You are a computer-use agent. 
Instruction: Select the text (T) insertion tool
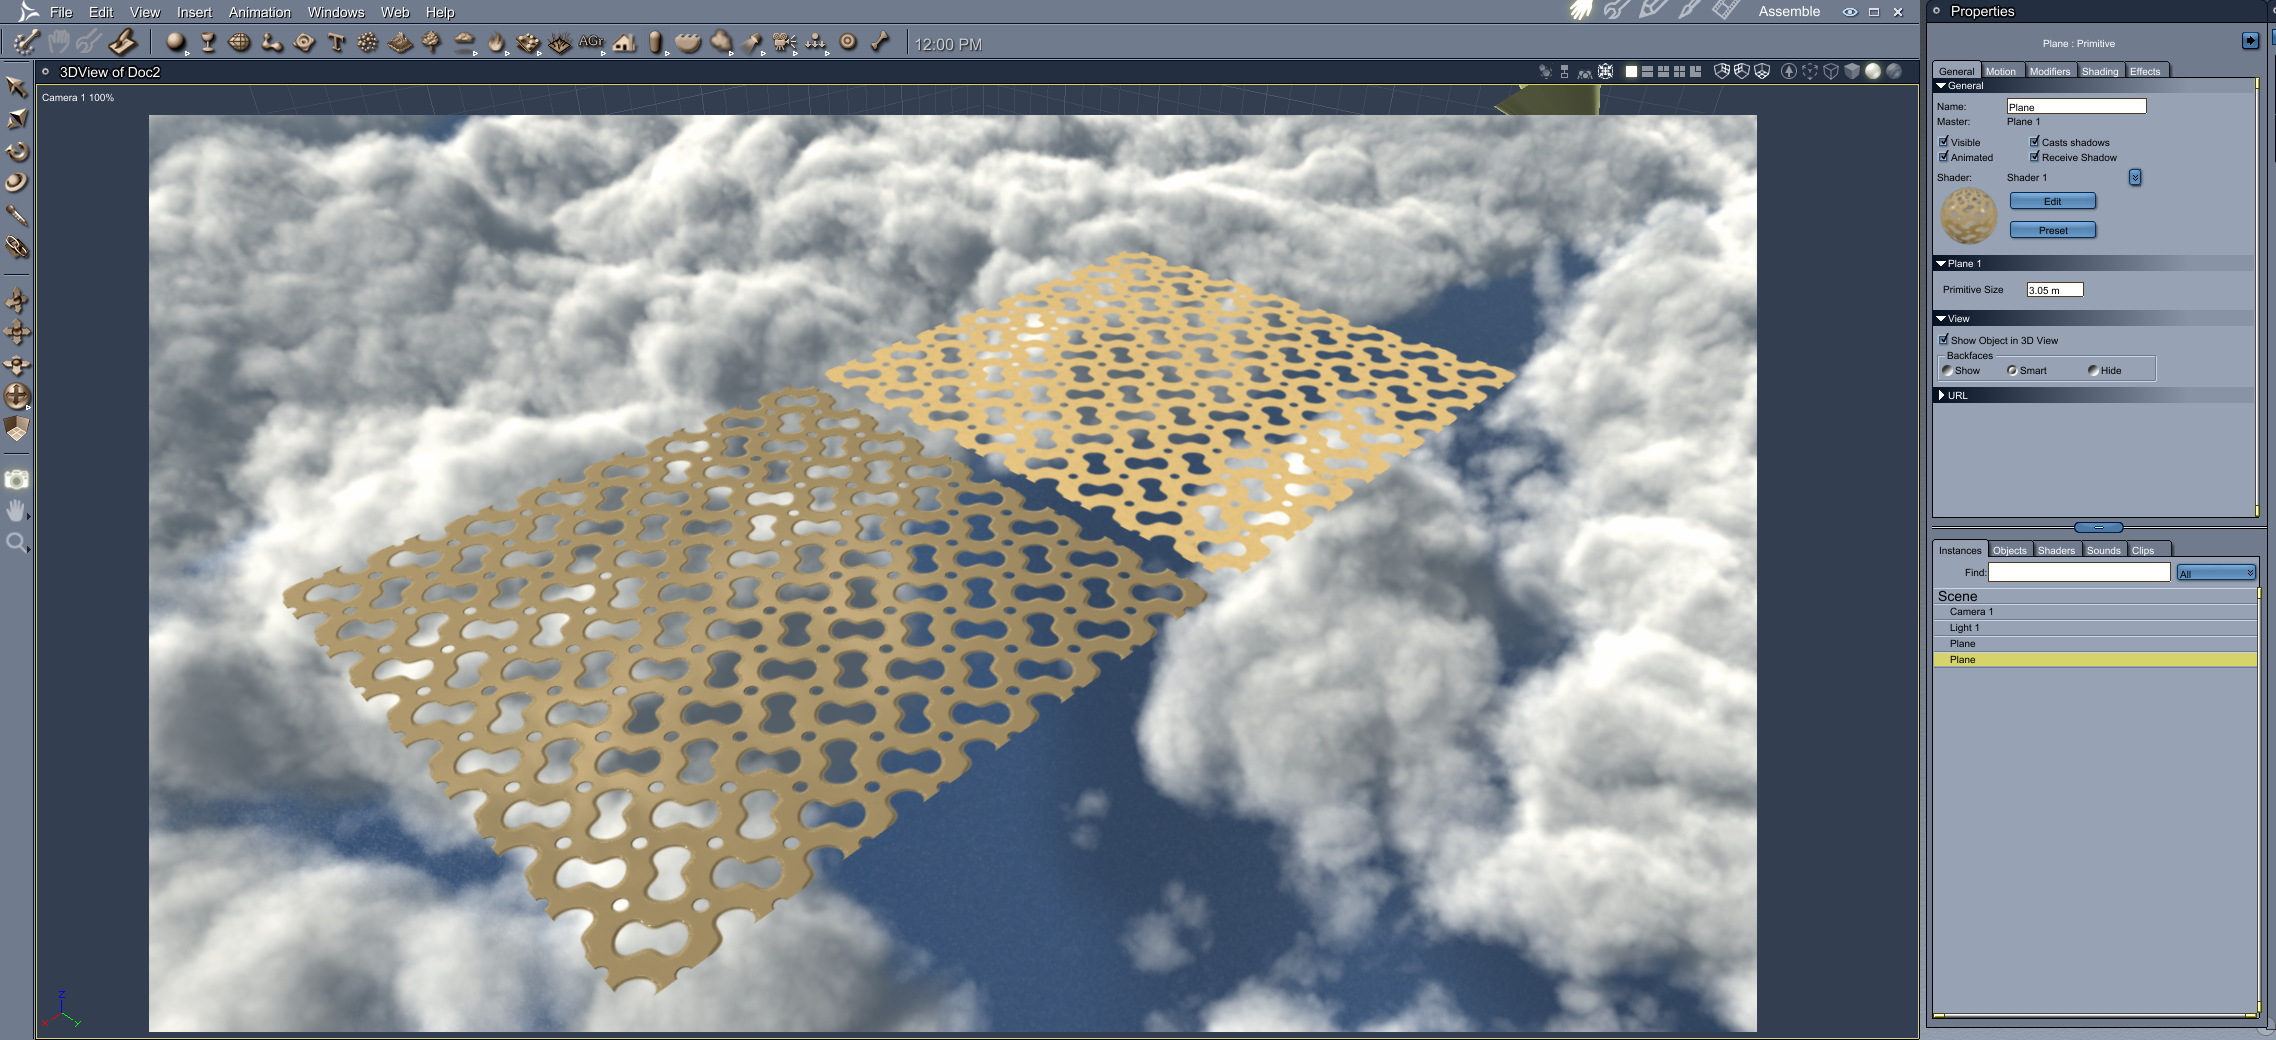click(x=336, y=42)
